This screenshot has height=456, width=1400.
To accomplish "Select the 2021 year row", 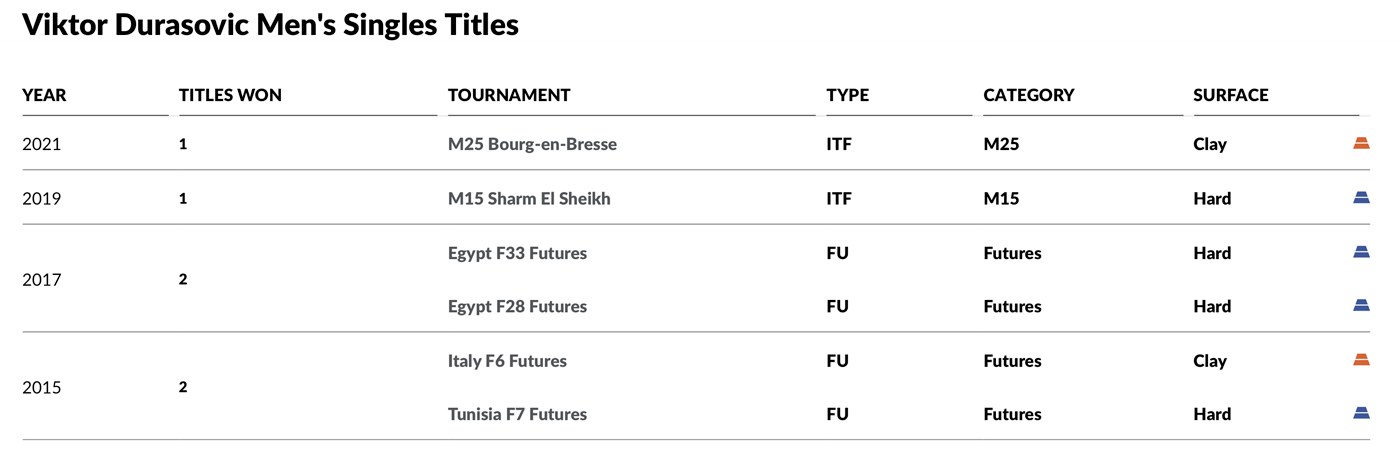I will click(x=696, y=144).
